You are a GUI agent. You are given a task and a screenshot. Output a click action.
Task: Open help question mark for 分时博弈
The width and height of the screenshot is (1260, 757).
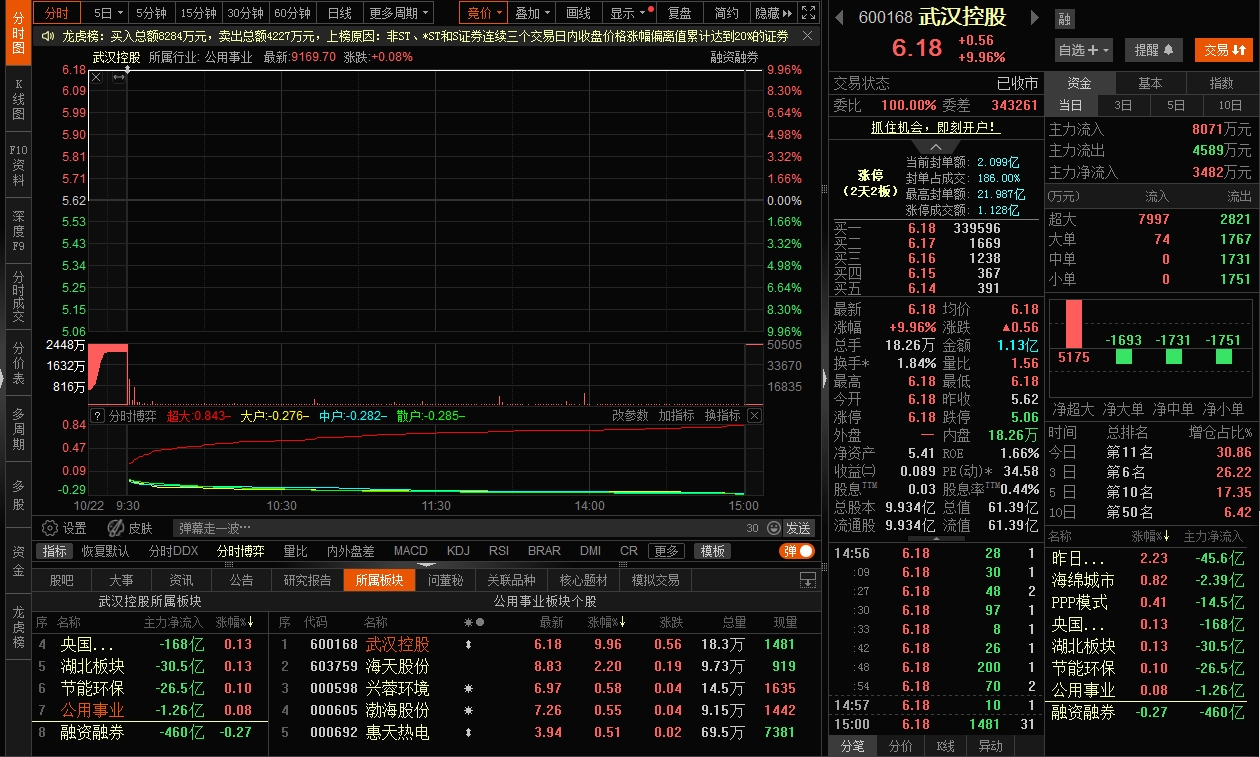point(97,415)
